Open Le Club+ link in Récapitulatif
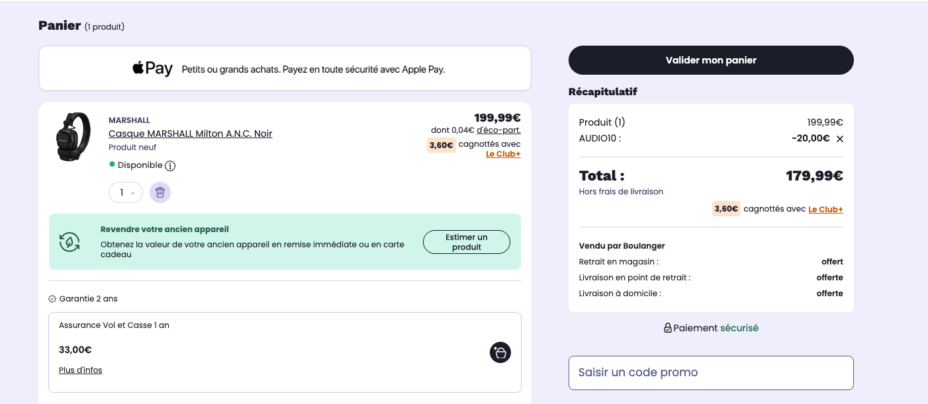The image size is (928, 404). point(826,209)
